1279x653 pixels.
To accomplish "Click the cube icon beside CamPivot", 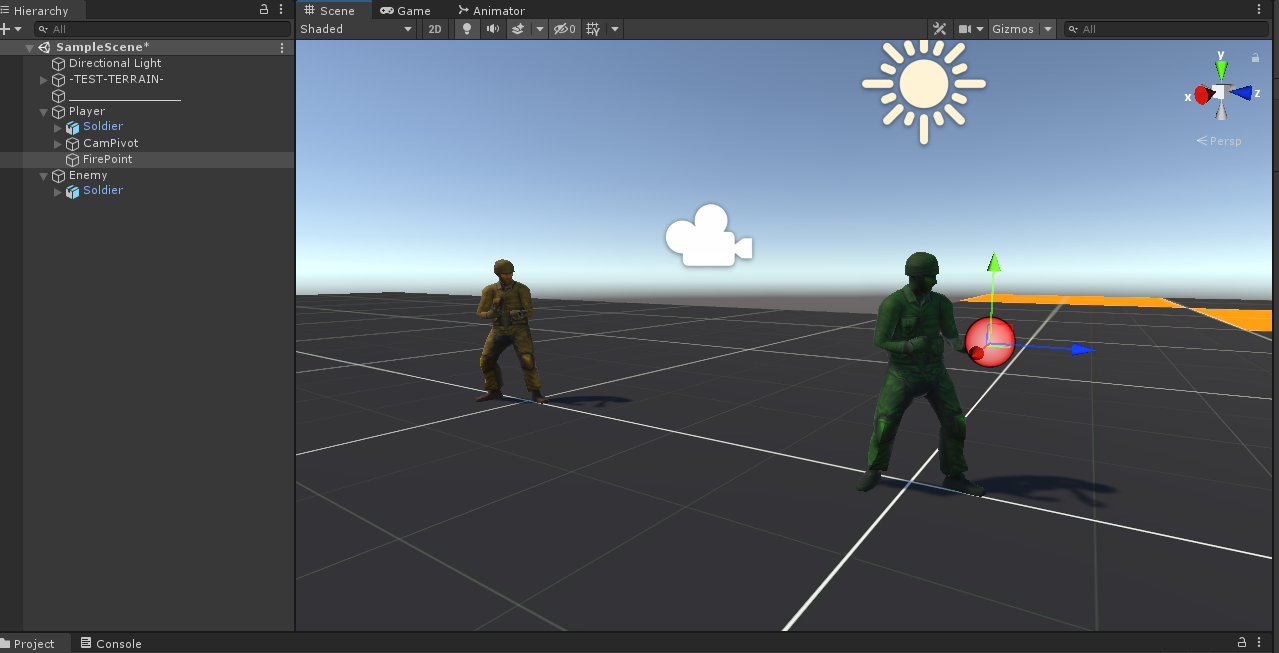I will coord(72,143).
